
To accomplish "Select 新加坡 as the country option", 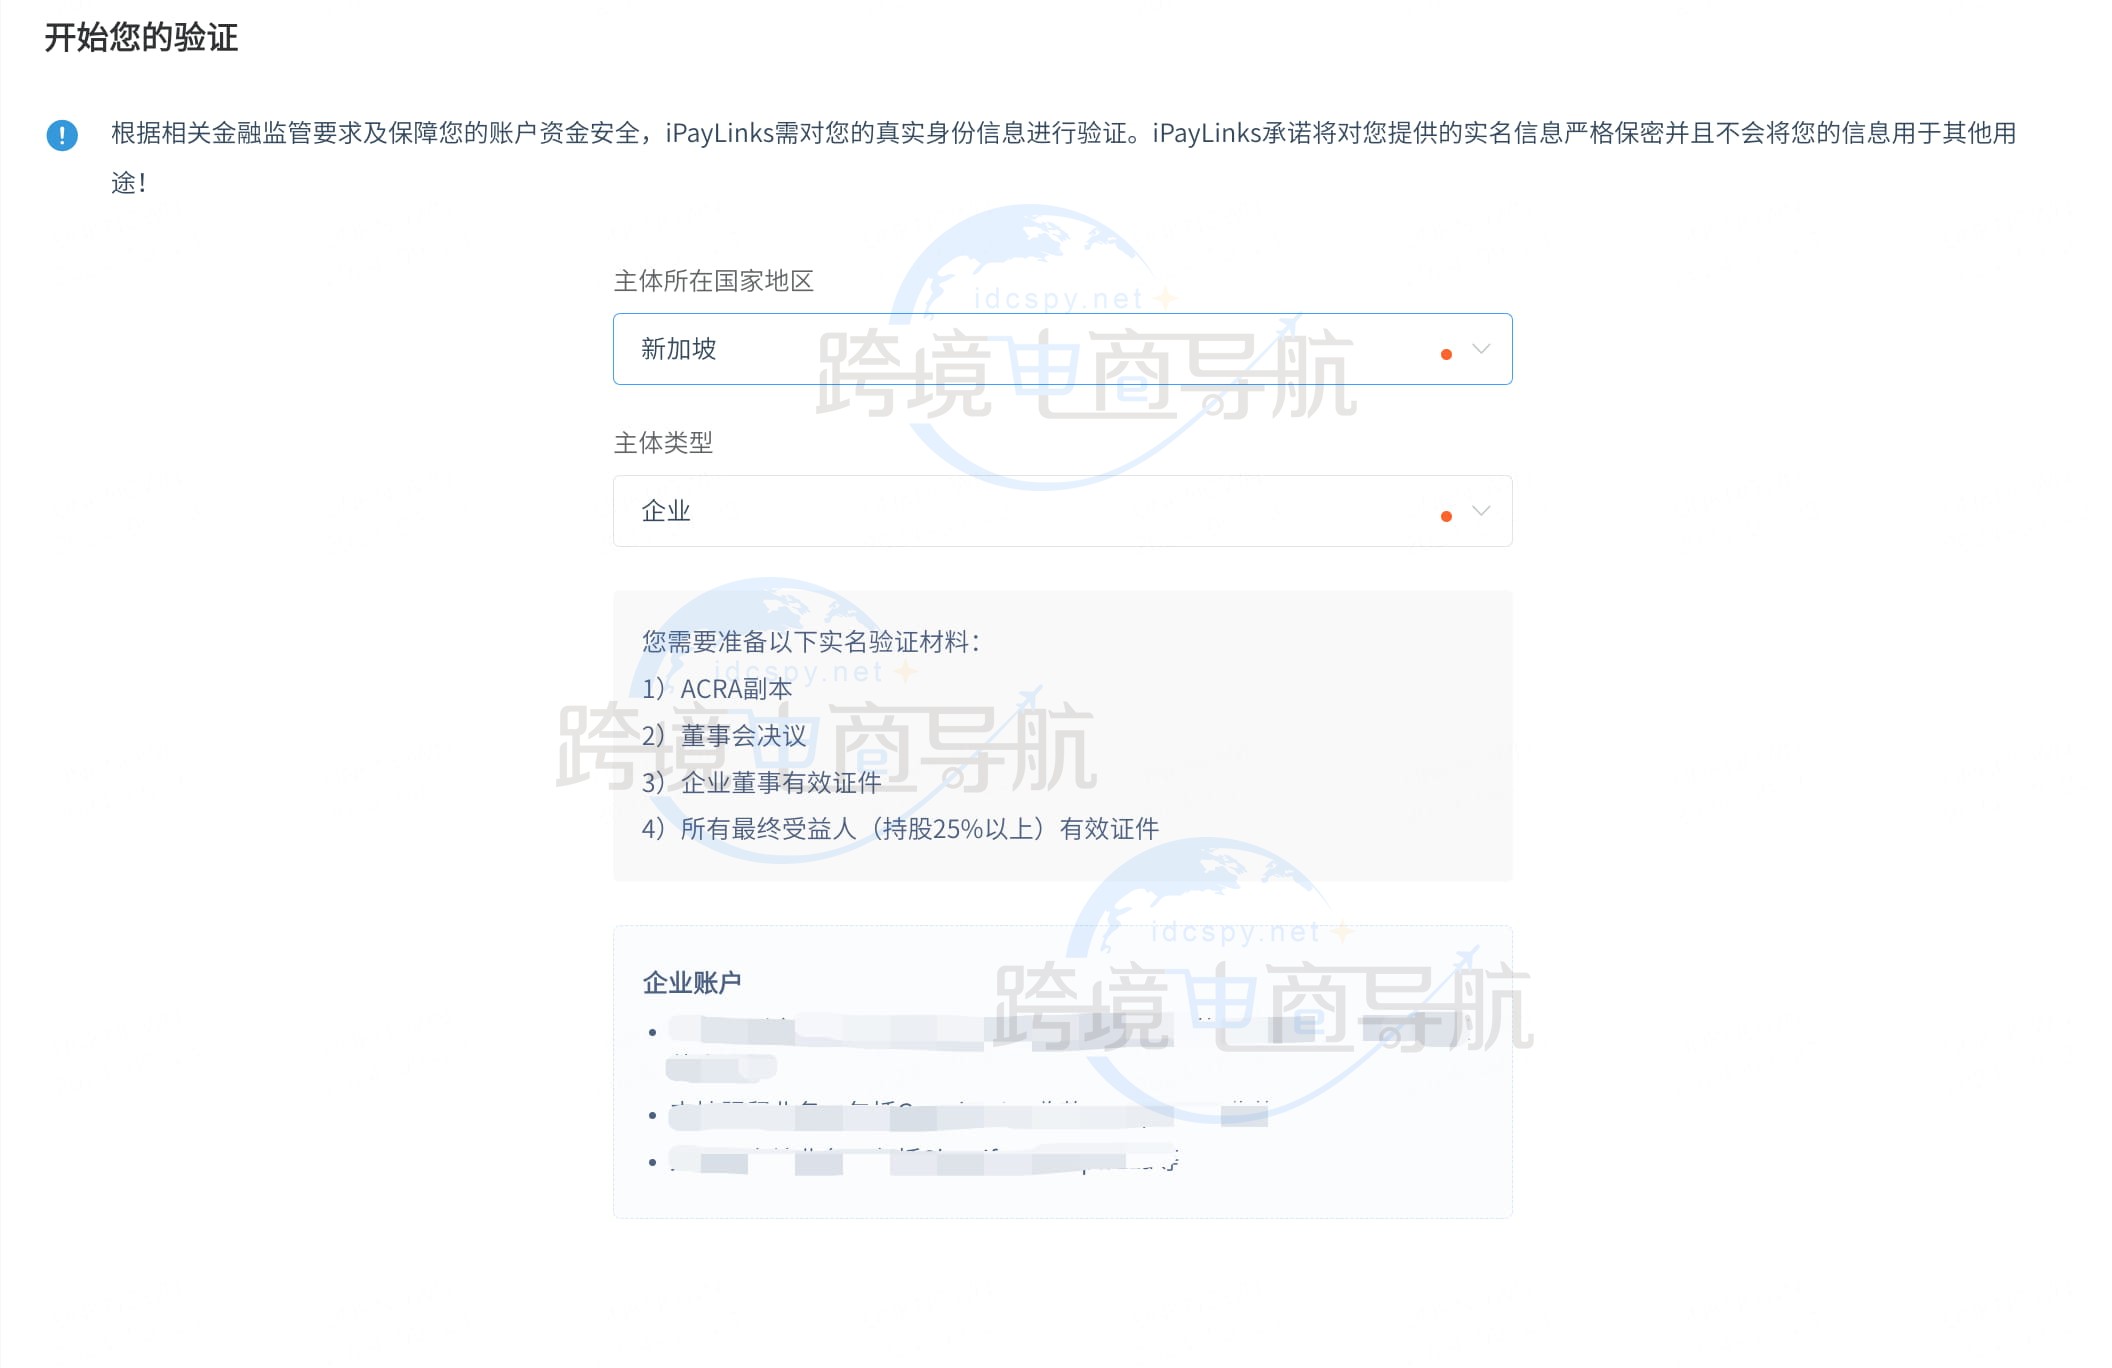I will pos(677,350).
